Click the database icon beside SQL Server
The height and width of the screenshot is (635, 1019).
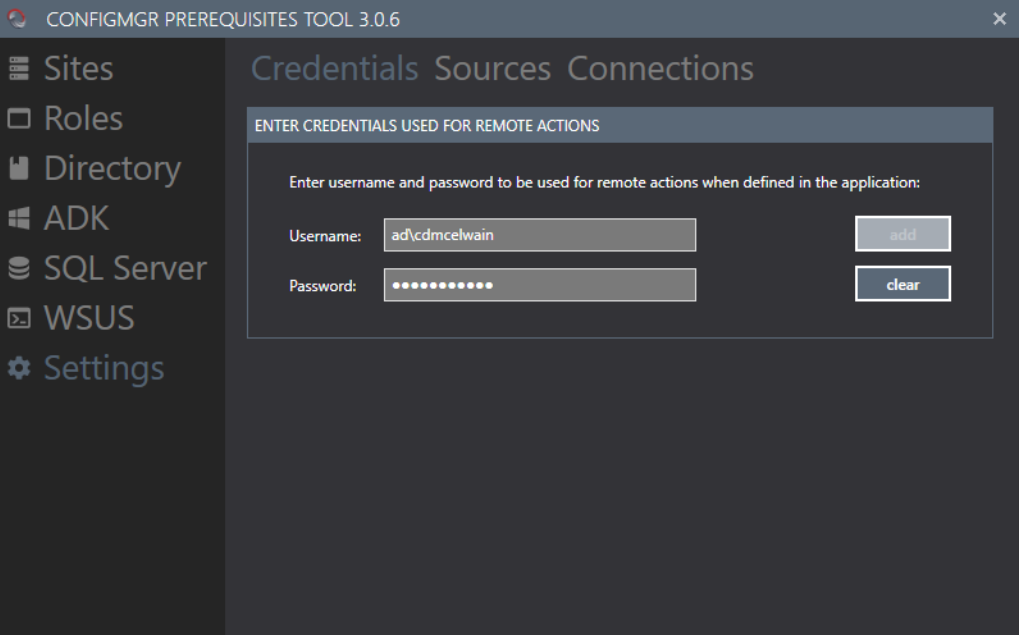pyautogui.click(x=19, y=269)
